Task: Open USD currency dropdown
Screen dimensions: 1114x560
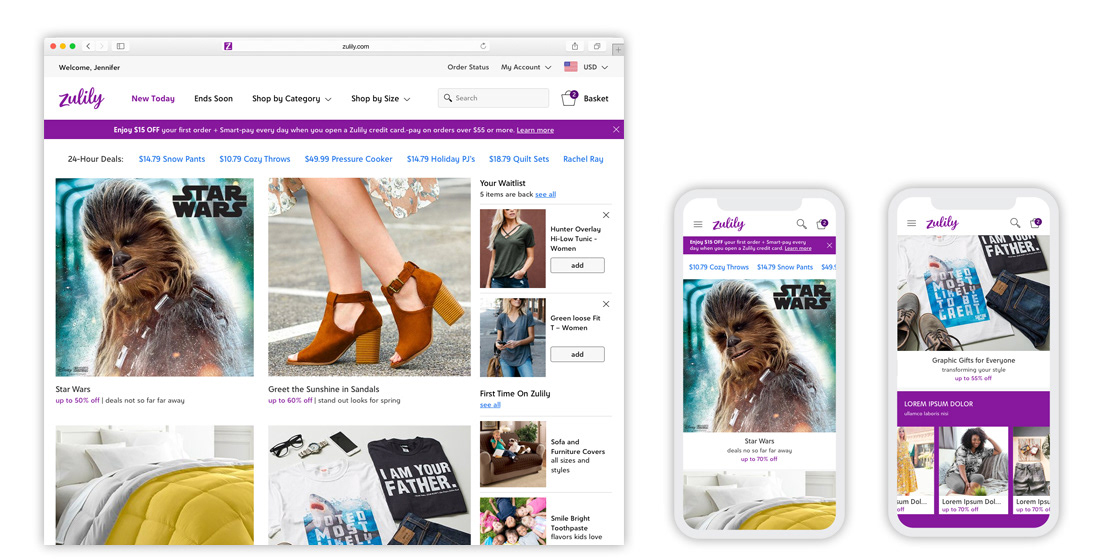Action: pos(595,67)
